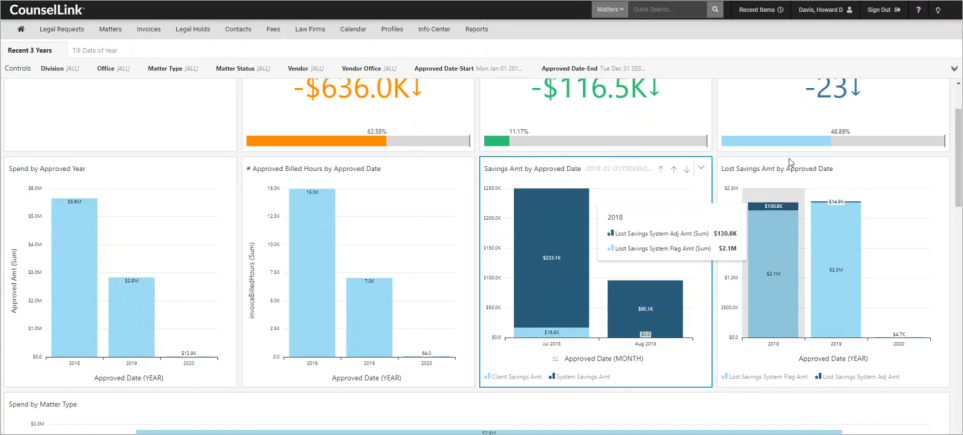
Task: Toggle Lost Savings System Flag Amt legend
Action: (x=765, y=376)
